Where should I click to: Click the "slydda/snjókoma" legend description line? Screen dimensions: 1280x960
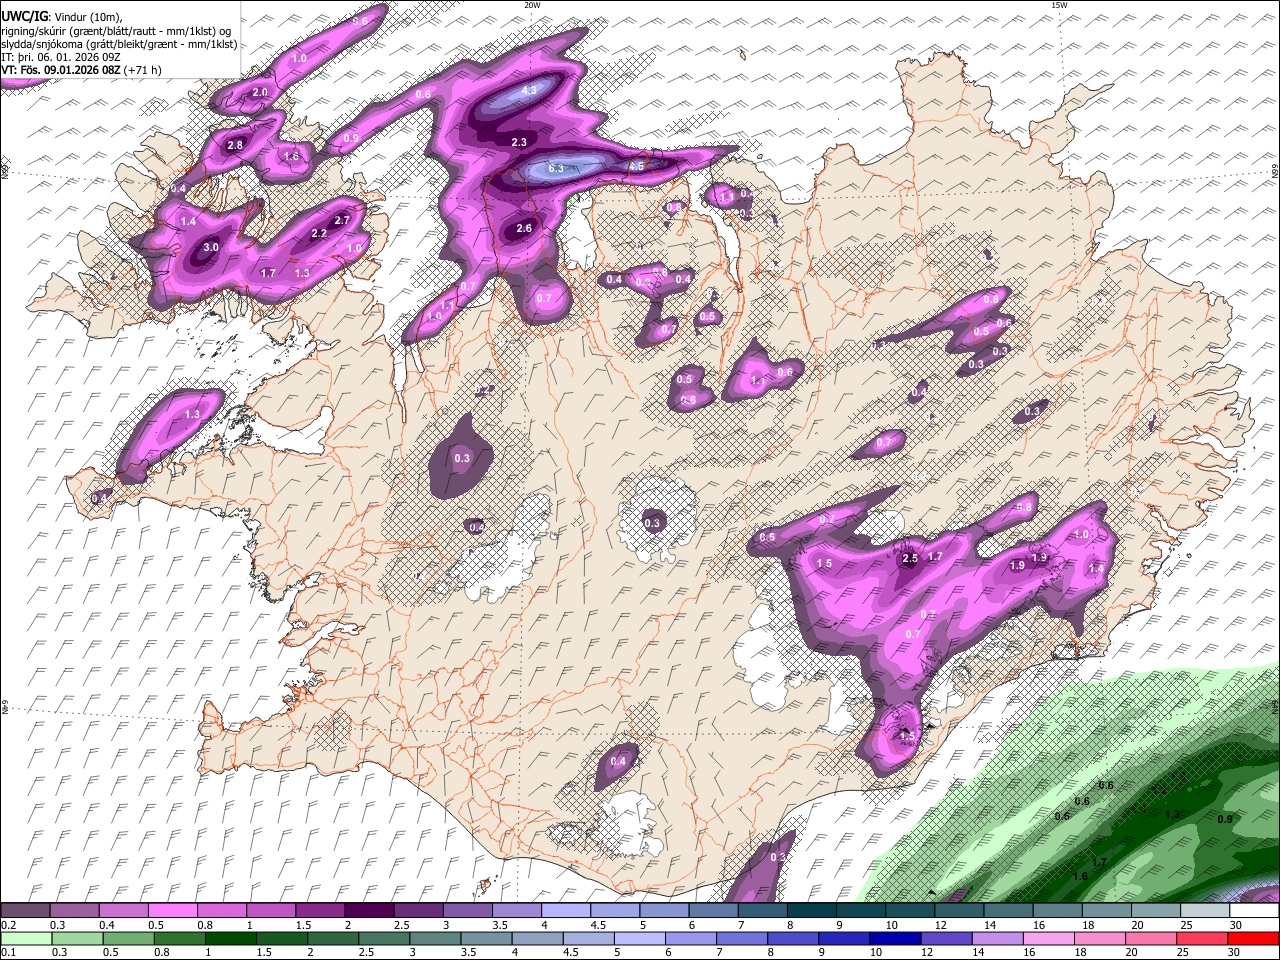coord(119,44)
